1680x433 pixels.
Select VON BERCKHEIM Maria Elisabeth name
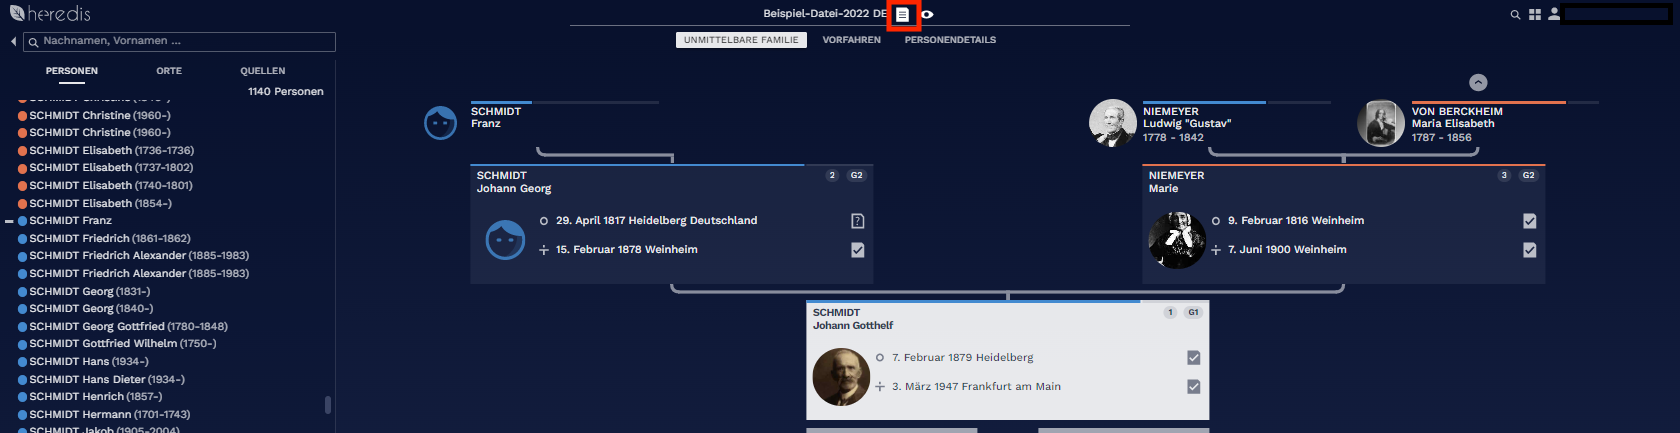1457,118
